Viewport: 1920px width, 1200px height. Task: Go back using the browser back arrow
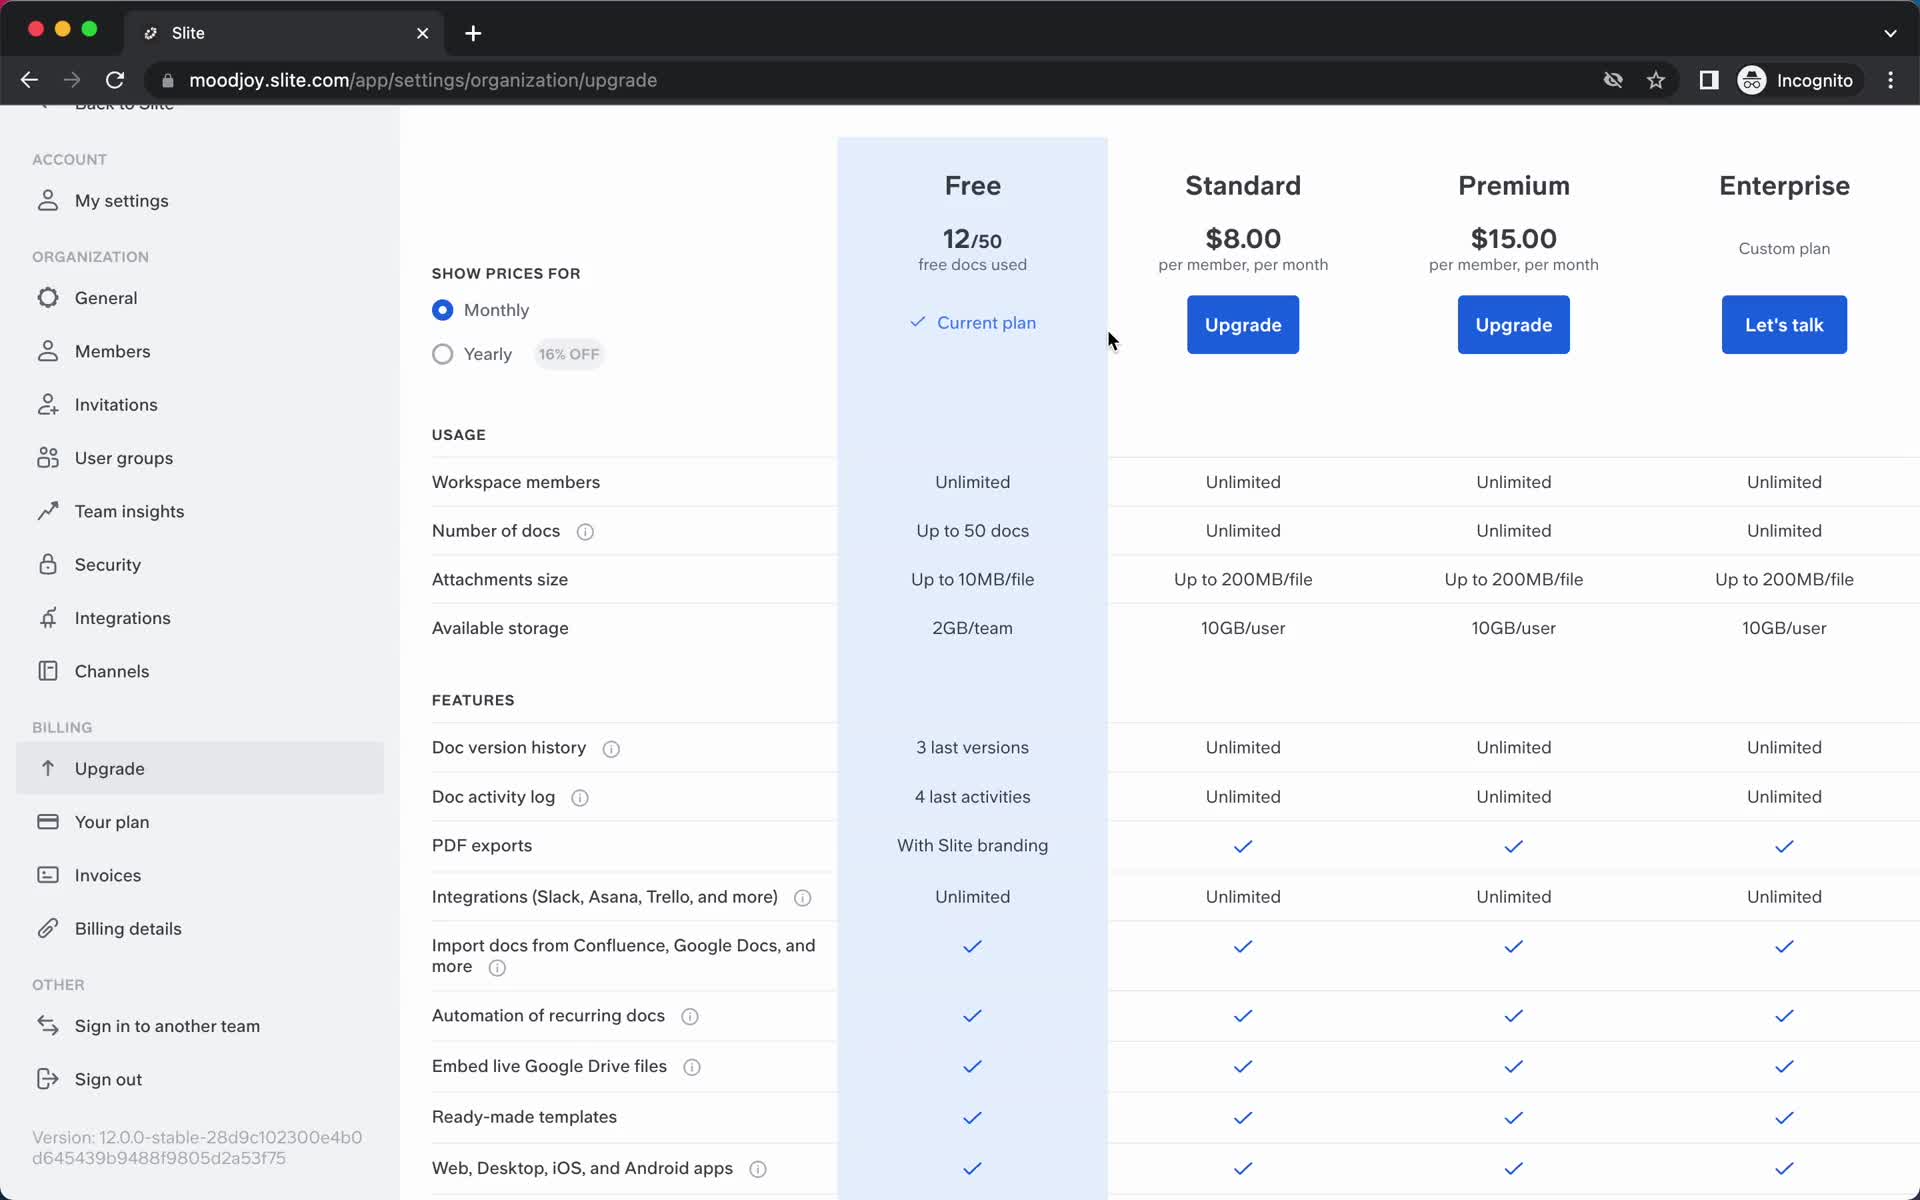click(29, 80)
